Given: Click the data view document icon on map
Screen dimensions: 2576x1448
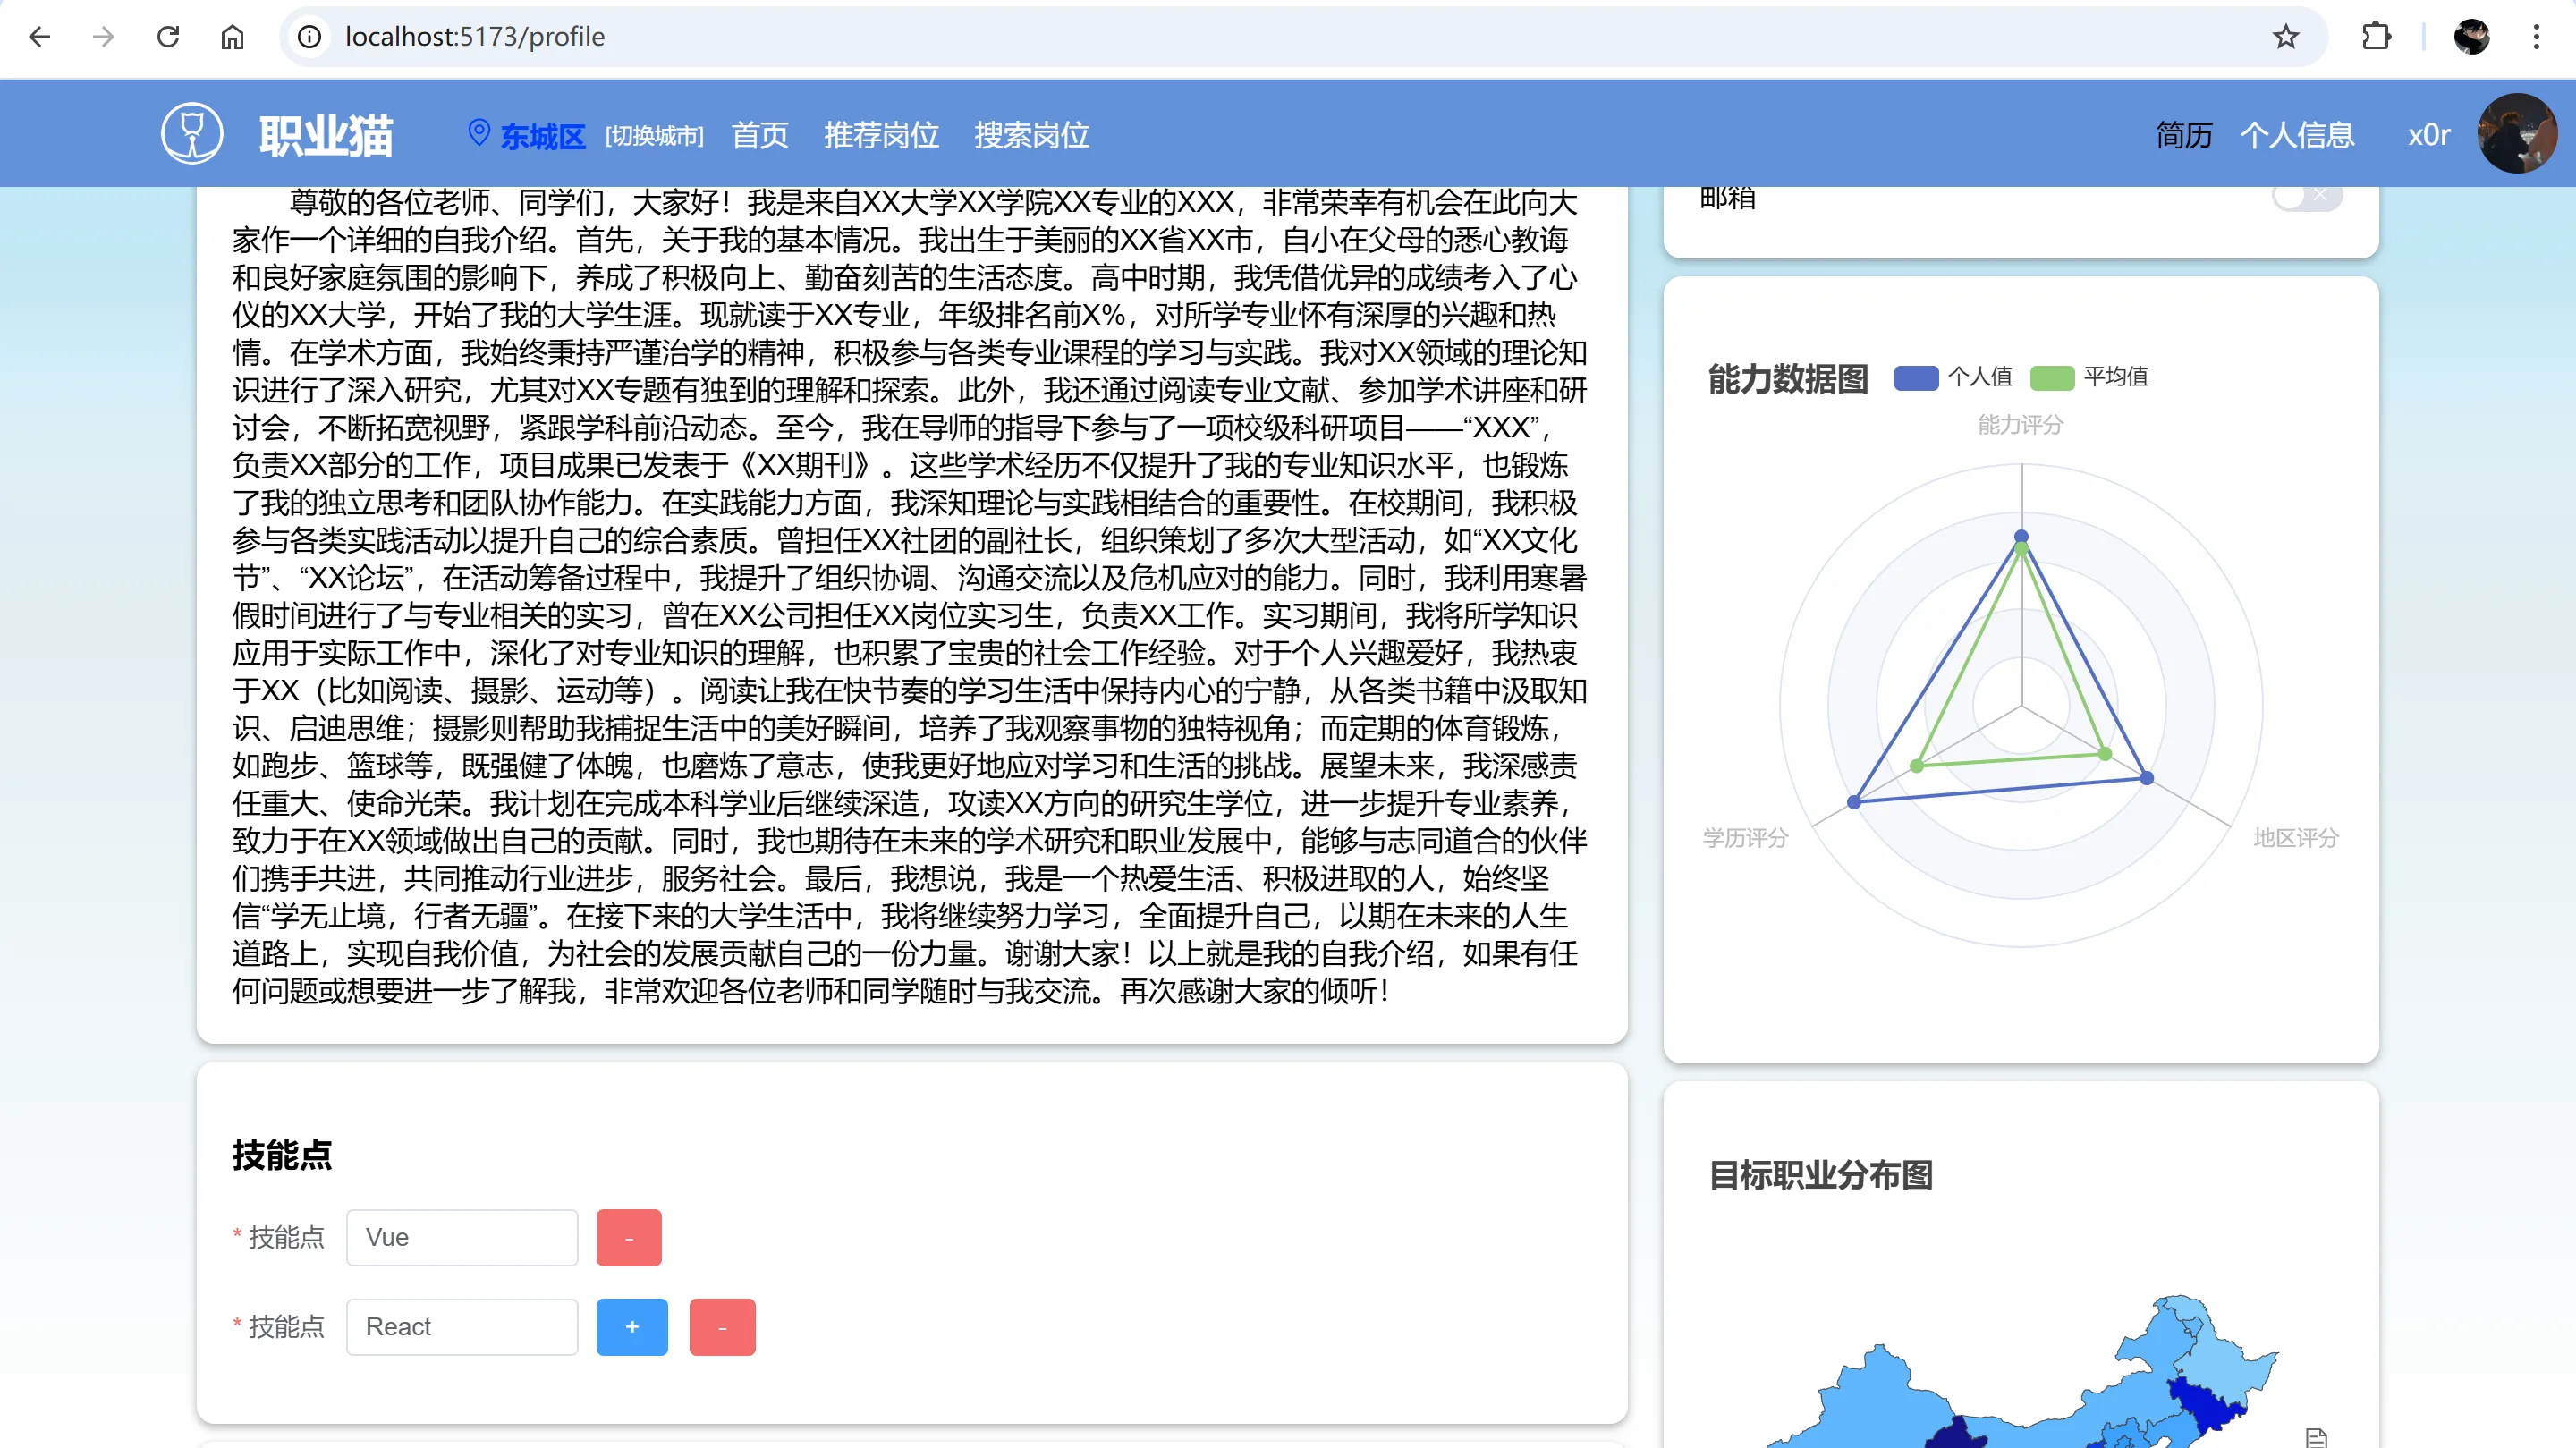Looking at the screenshot, I should [2316, 1437].
